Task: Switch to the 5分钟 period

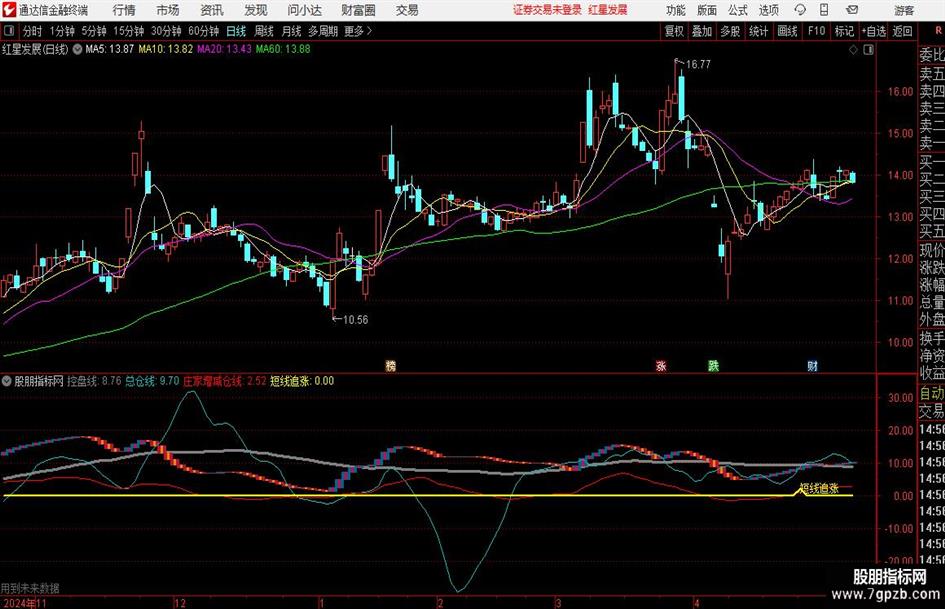Action: [94, 31]
